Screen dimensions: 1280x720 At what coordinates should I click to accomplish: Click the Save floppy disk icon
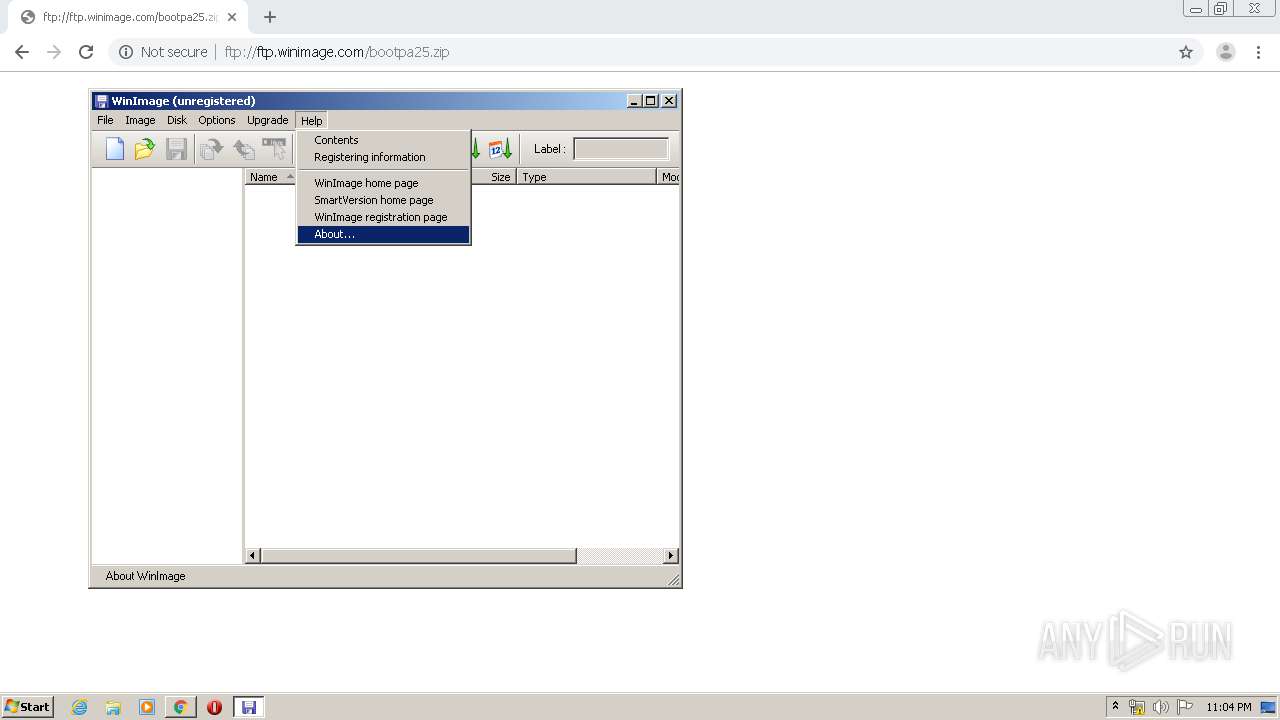tap(176, 149)
